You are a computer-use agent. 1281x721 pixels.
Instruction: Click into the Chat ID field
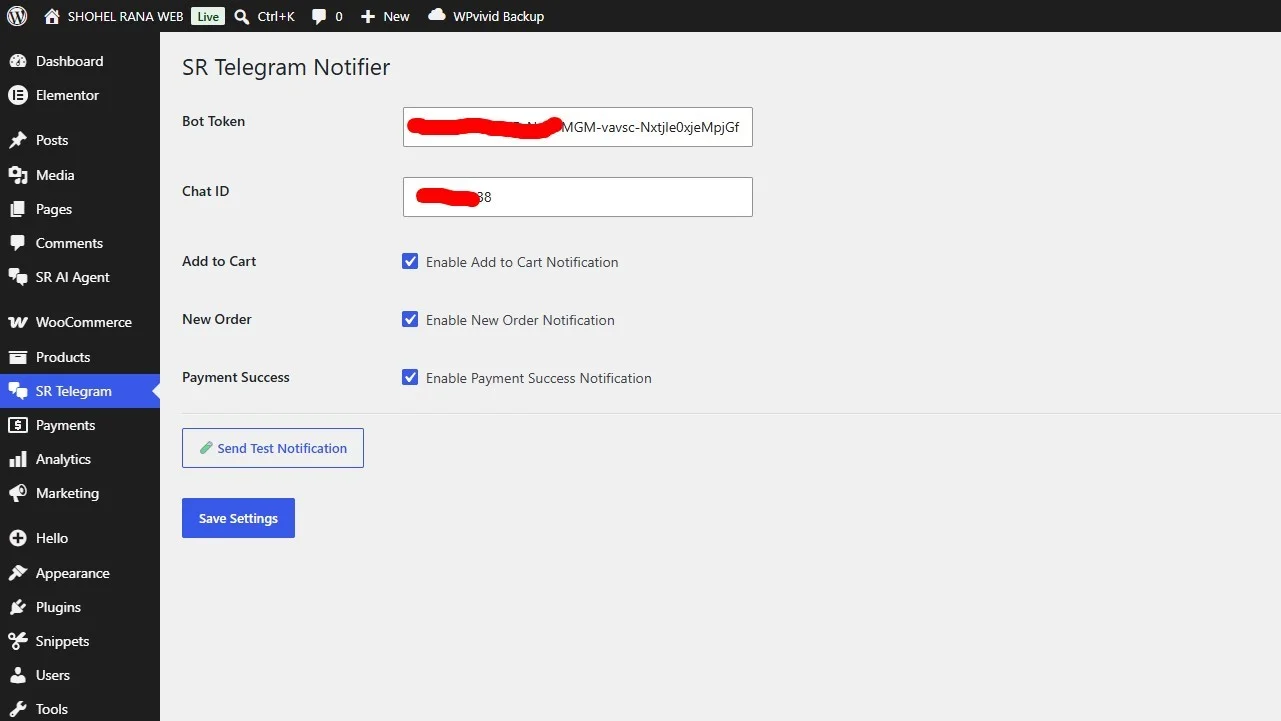point(578,197)
